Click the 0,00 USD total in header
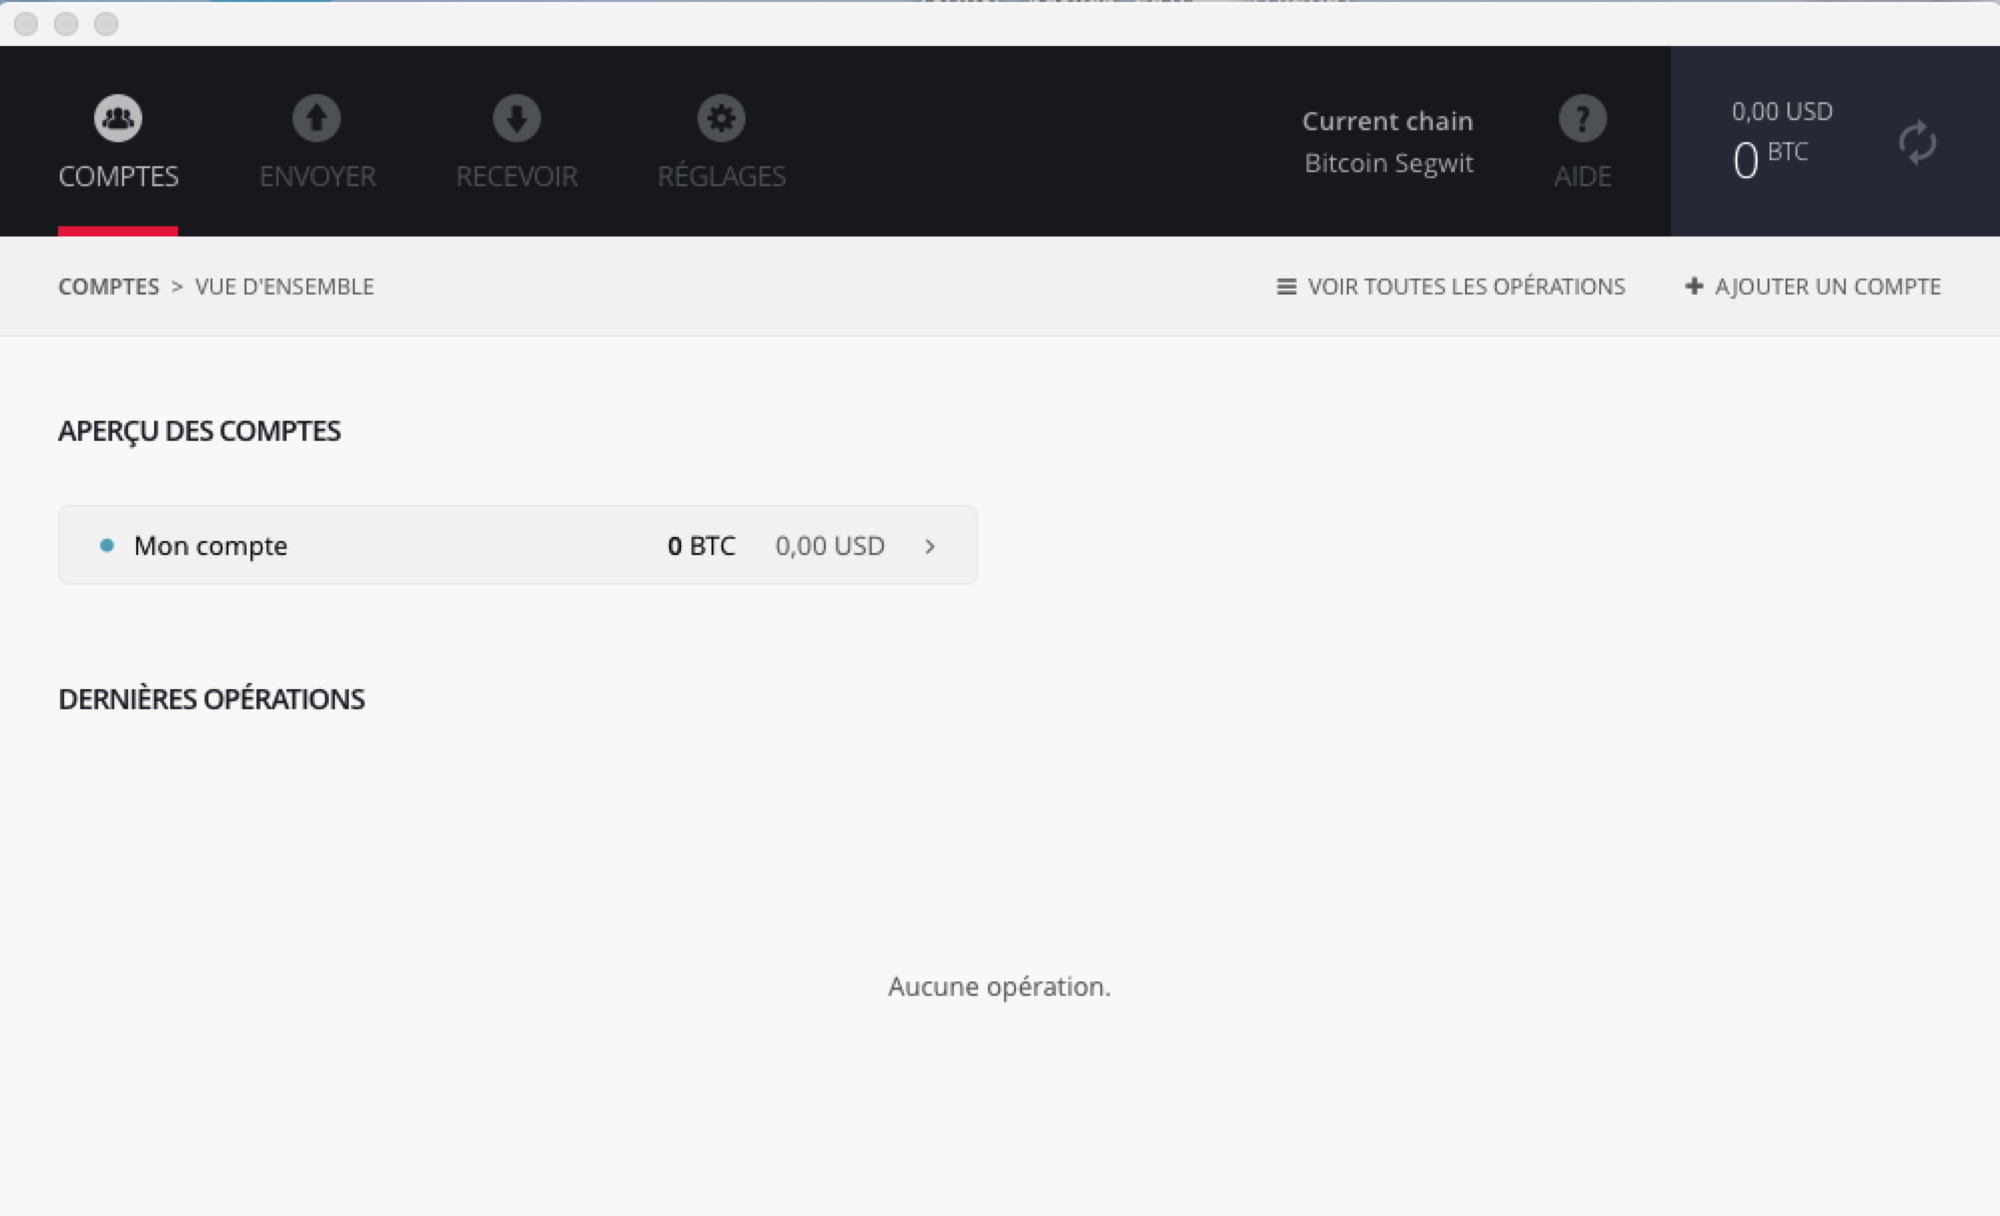Screen dimensions: 2000x1216 [x=1782, y=111]
